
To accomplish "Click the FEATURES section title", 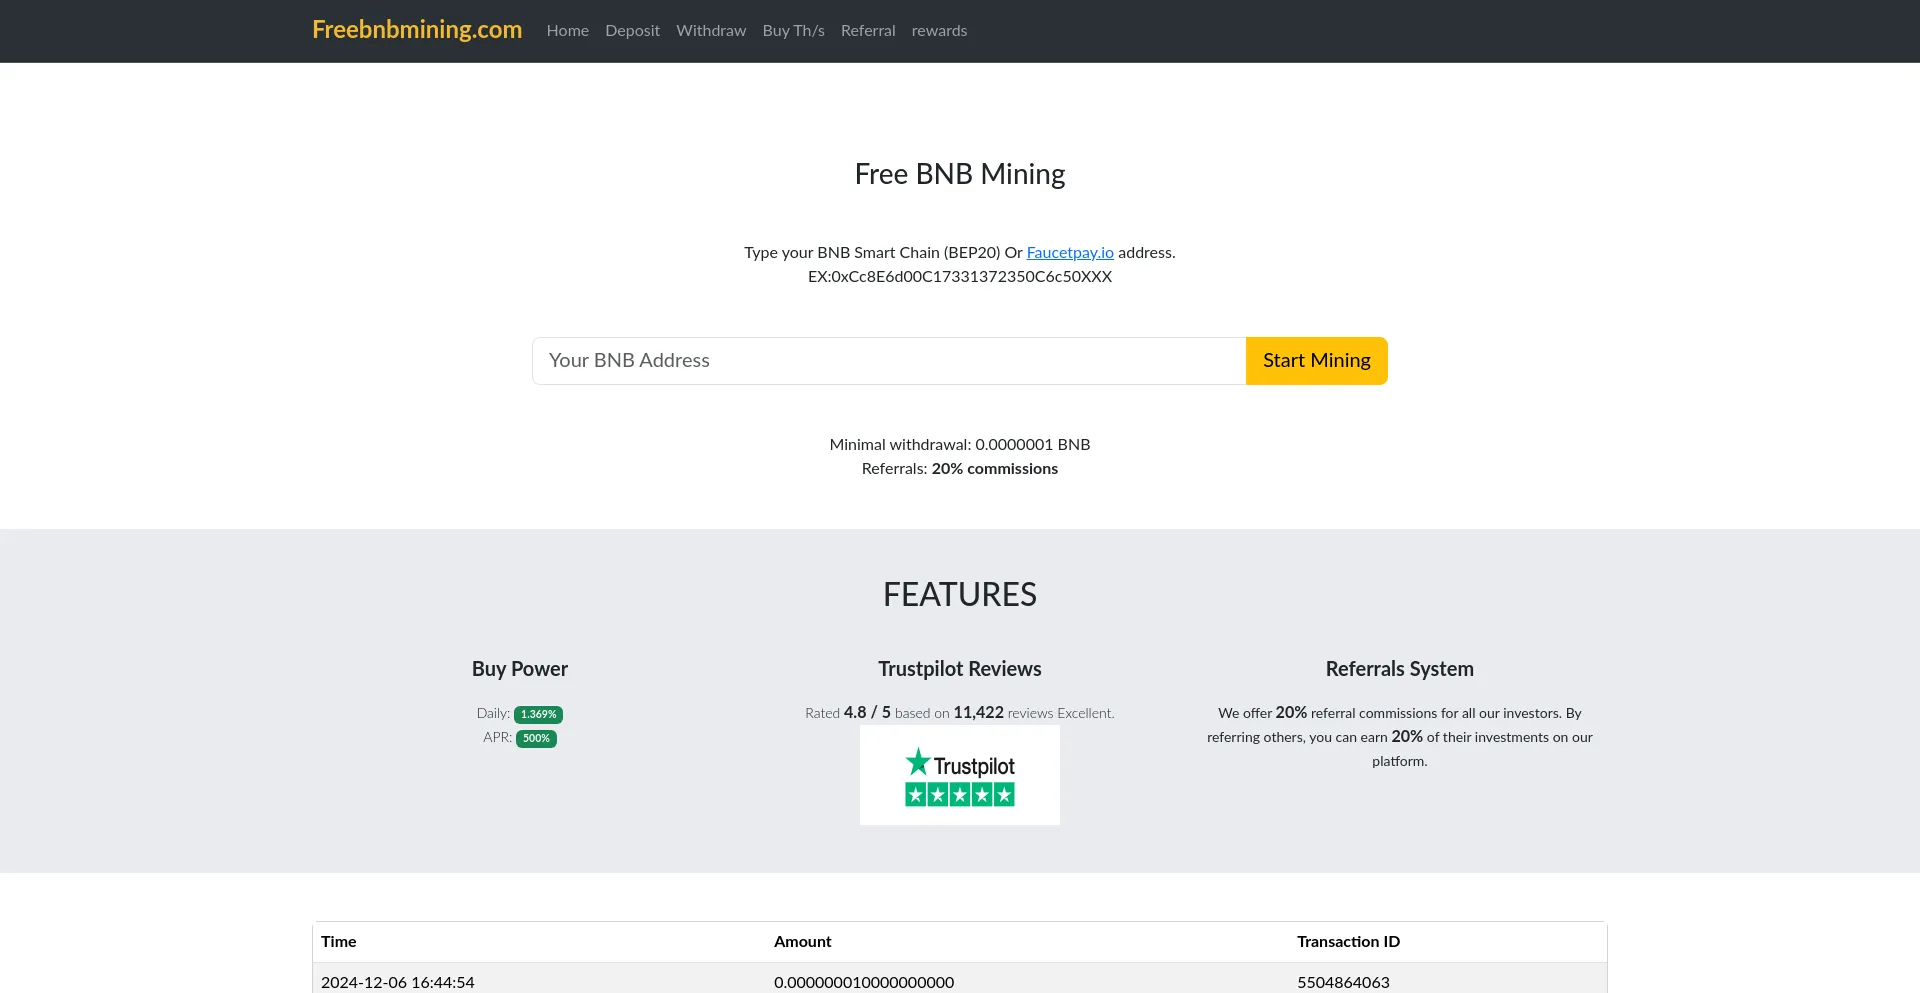I will (959, 593).
